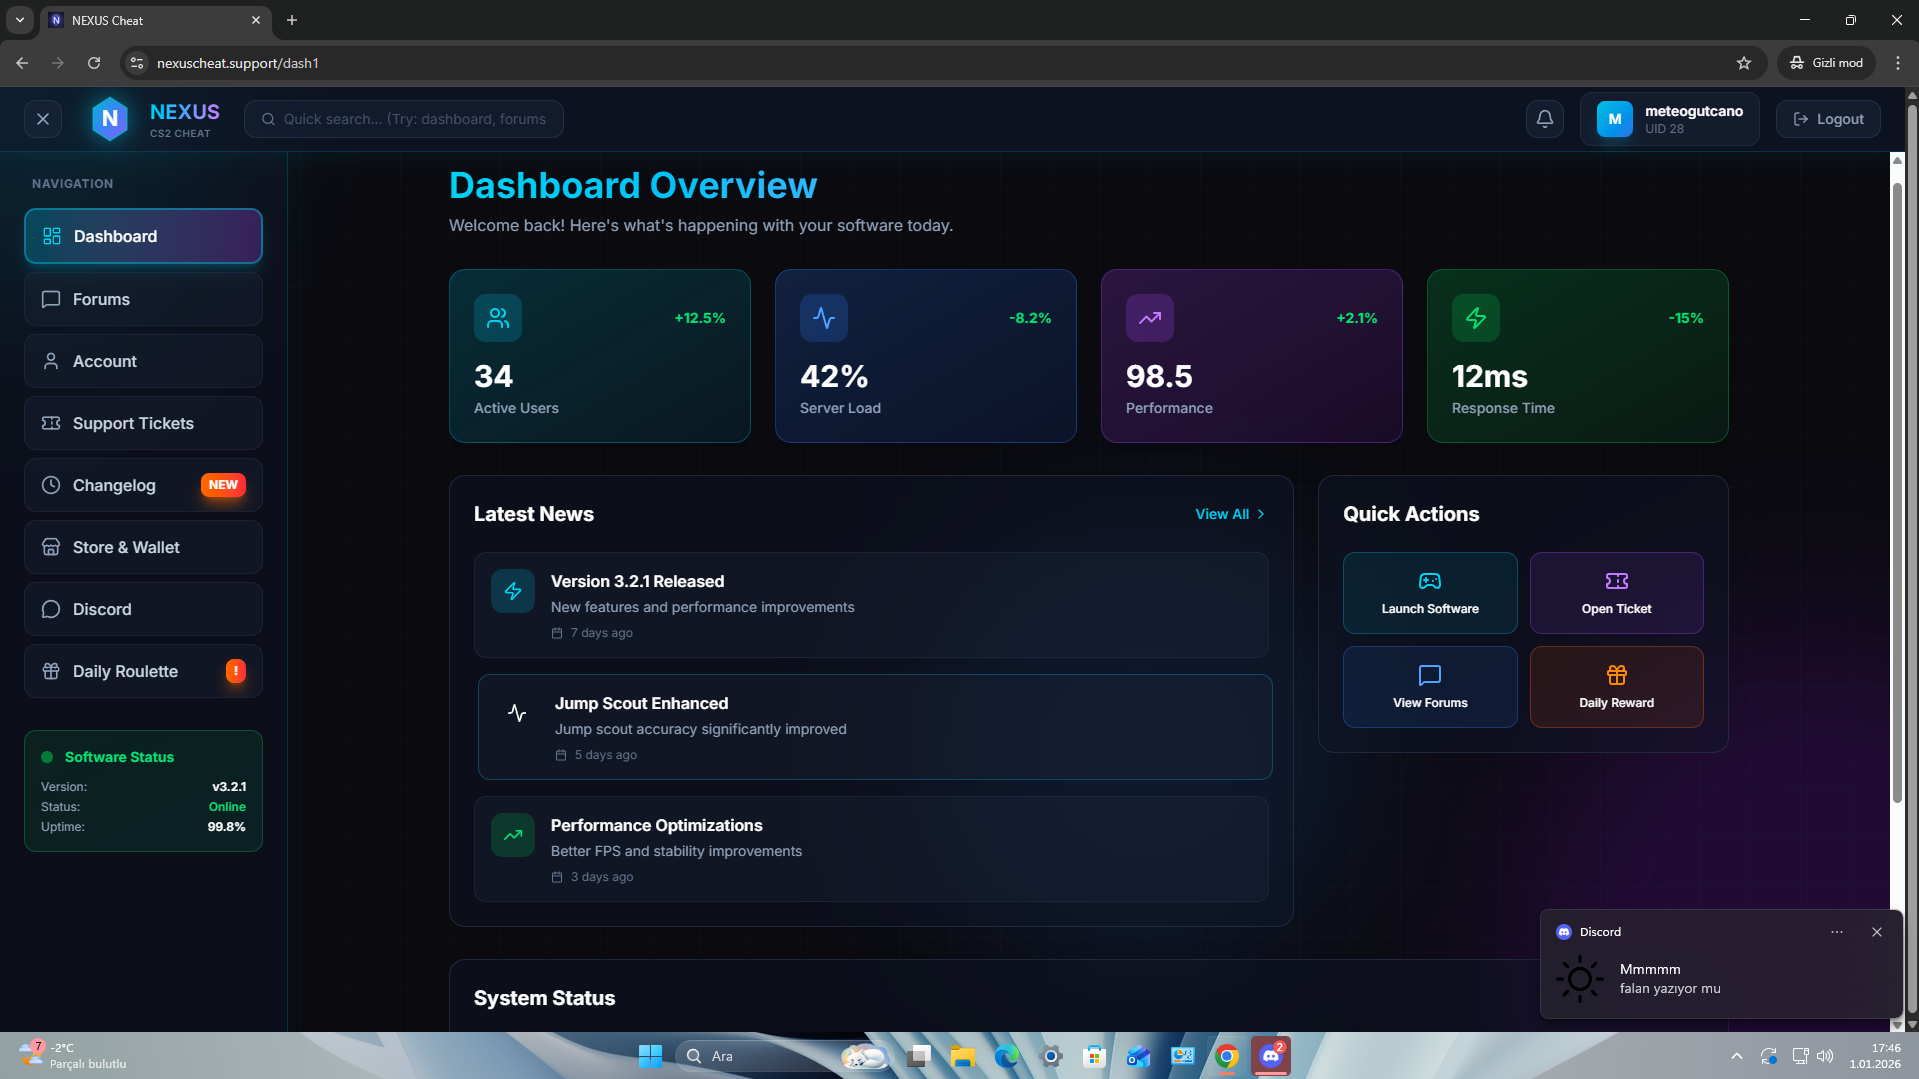The width and height of the screenshot is (1919, 1079).
Task: Open Forums in the navigation
Action: tap(143, 299)
